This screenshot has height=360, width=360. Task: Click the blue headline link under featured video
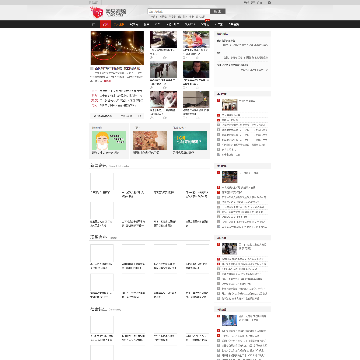pyautogui.click(x=117, y=68)
